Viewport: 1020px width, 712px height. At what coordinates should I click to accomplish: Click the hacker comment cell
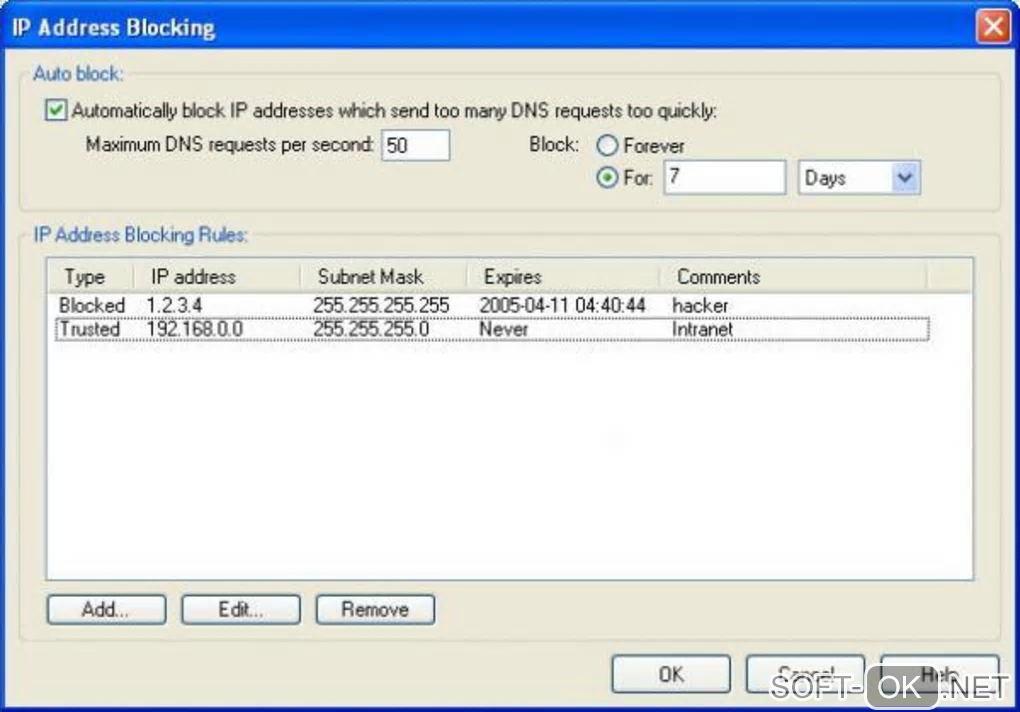701,305
